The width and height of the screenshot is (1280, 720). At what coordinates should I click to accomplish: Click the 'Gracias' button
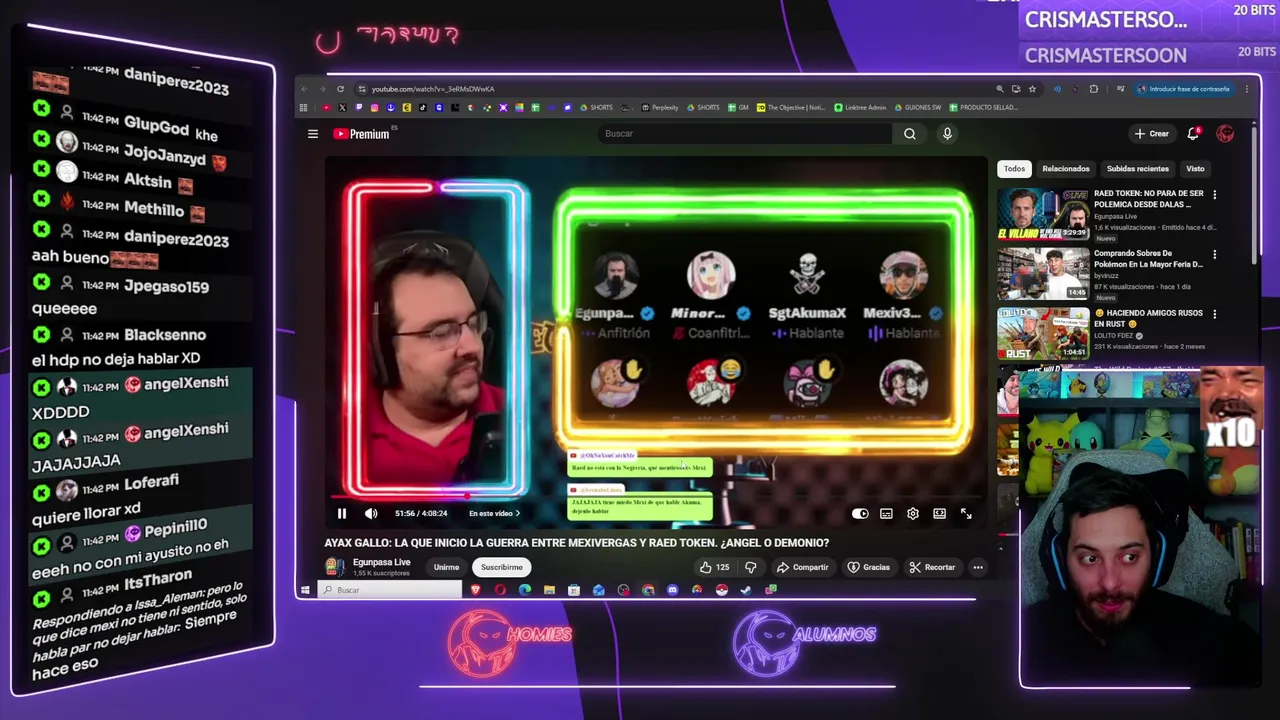868,567
